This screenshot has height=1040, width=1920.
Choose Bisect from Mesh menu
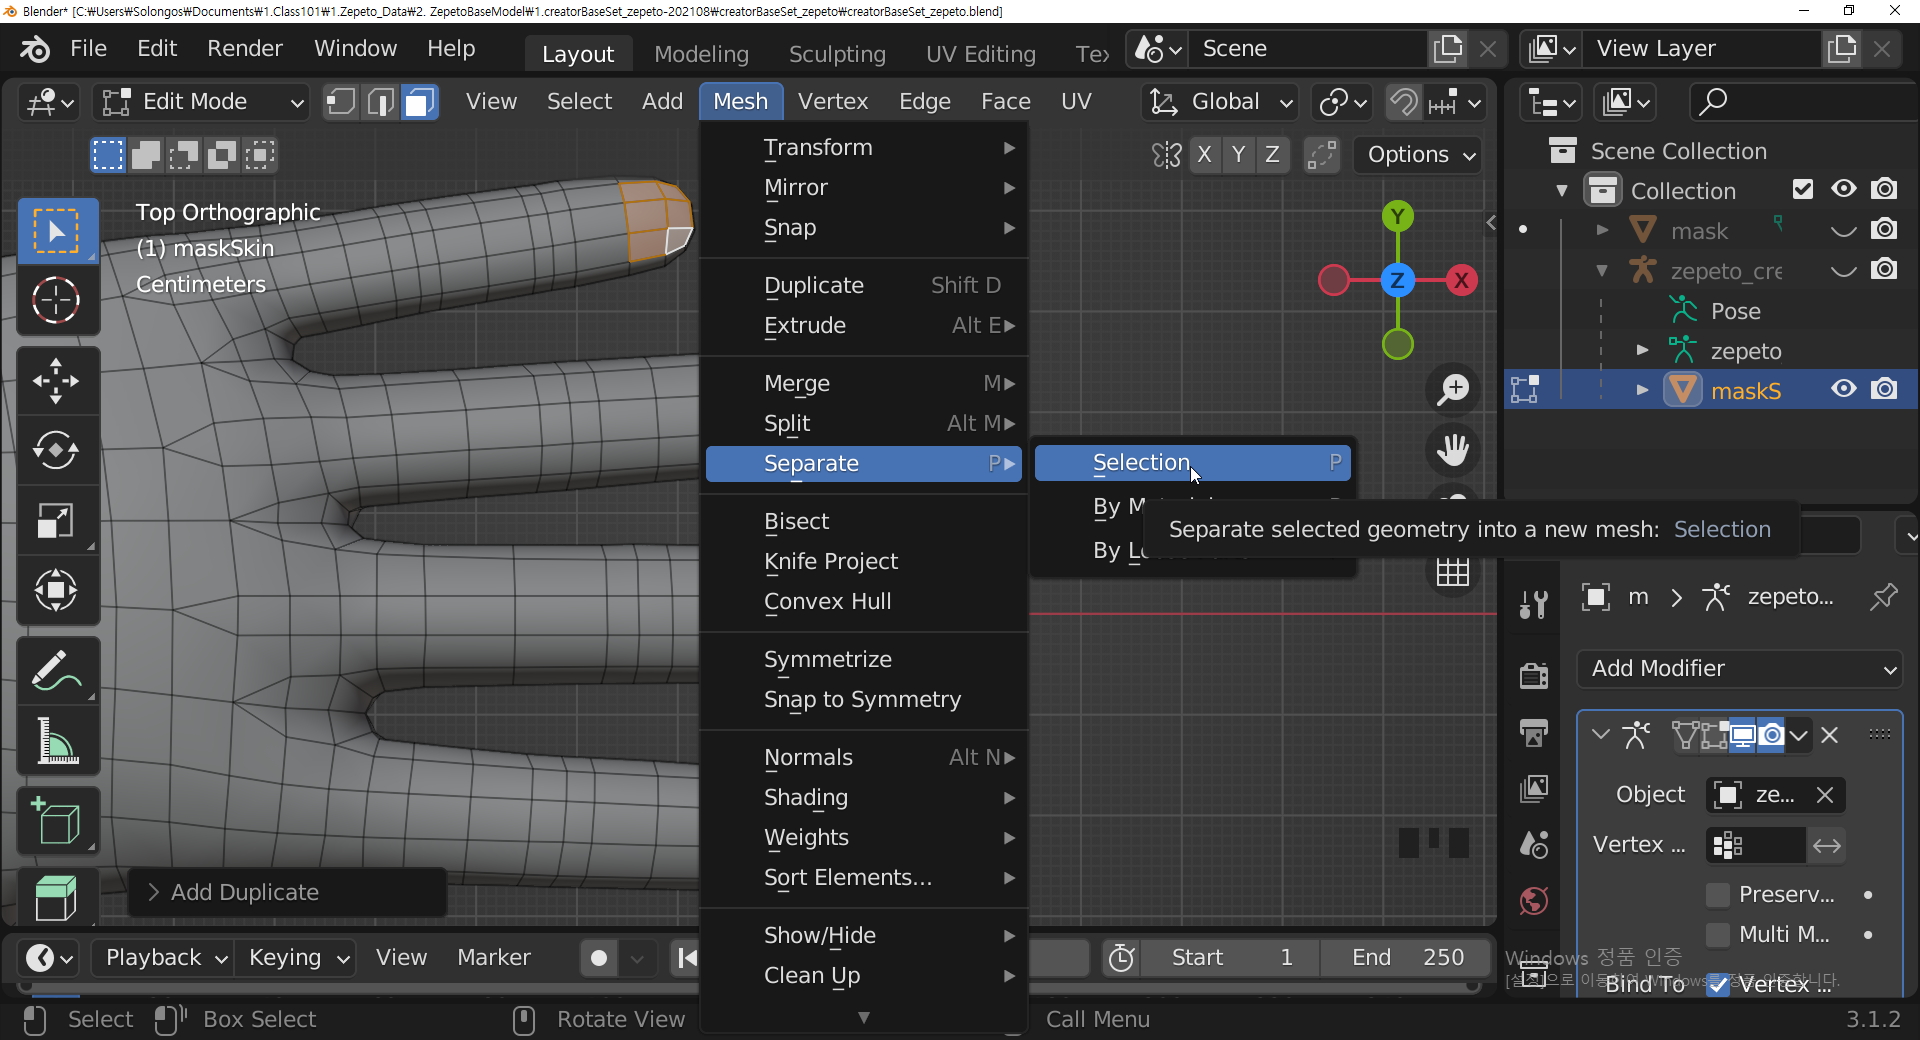tap(864, 522)
